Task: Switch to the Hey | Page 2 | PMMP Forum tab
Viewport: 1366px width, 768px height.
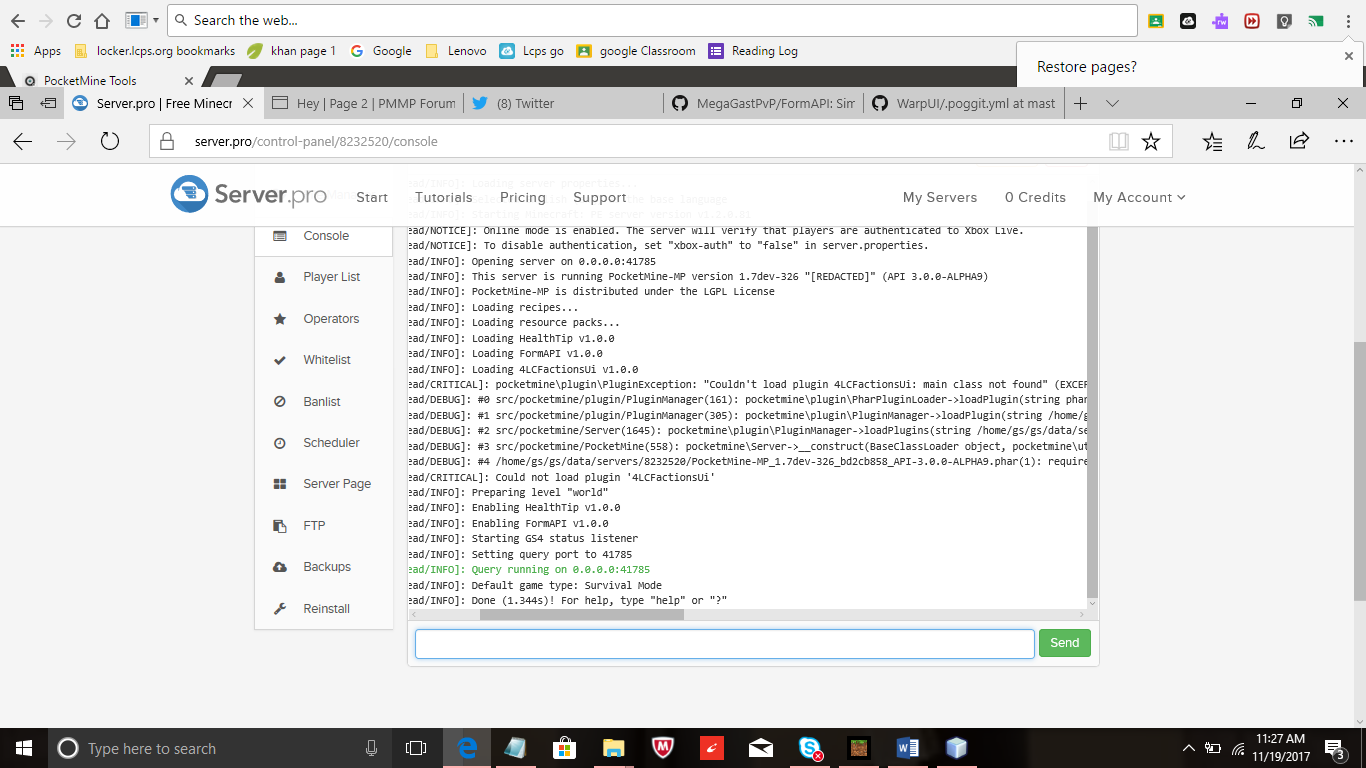Action: (364, 103)
